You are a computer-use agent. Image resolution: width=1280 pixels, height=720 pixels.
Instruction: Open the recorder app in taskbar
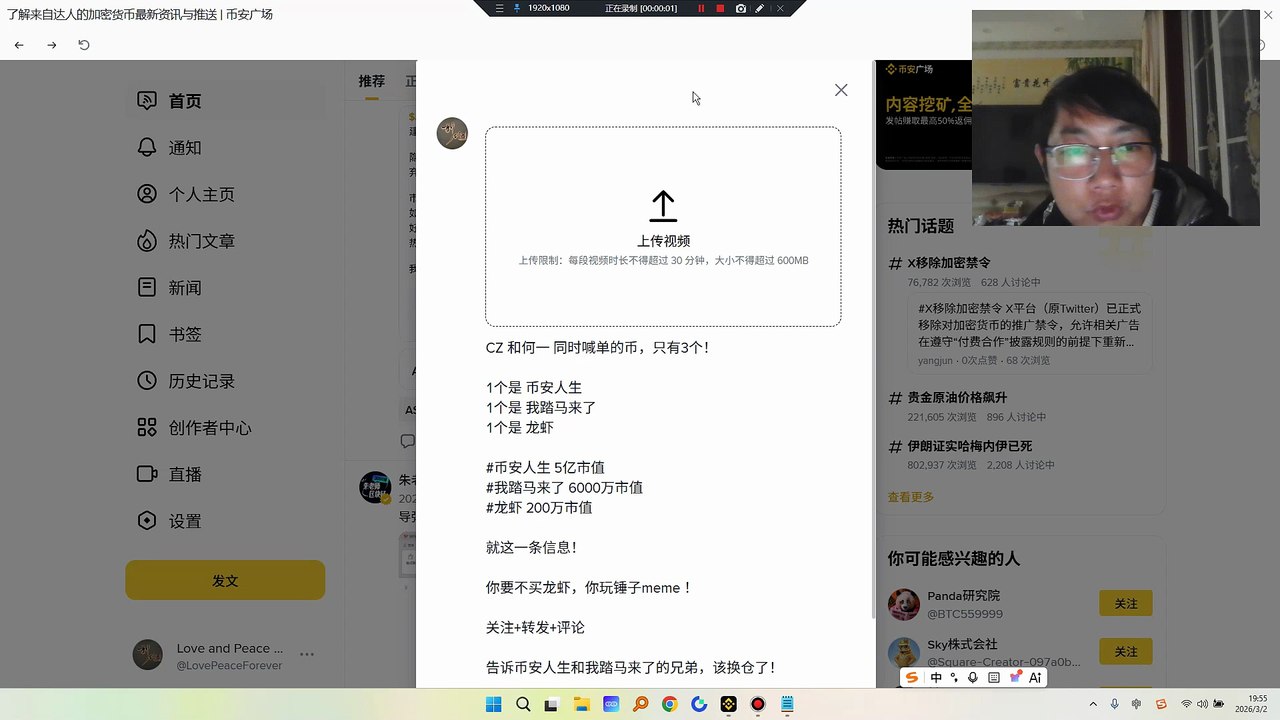click(x=758, y=704)
